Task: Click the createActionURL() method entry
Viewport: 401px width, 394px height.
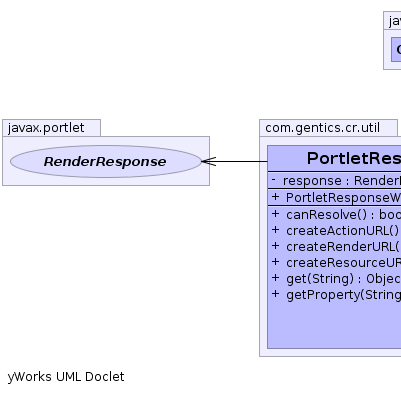Action: pos(343,231)
